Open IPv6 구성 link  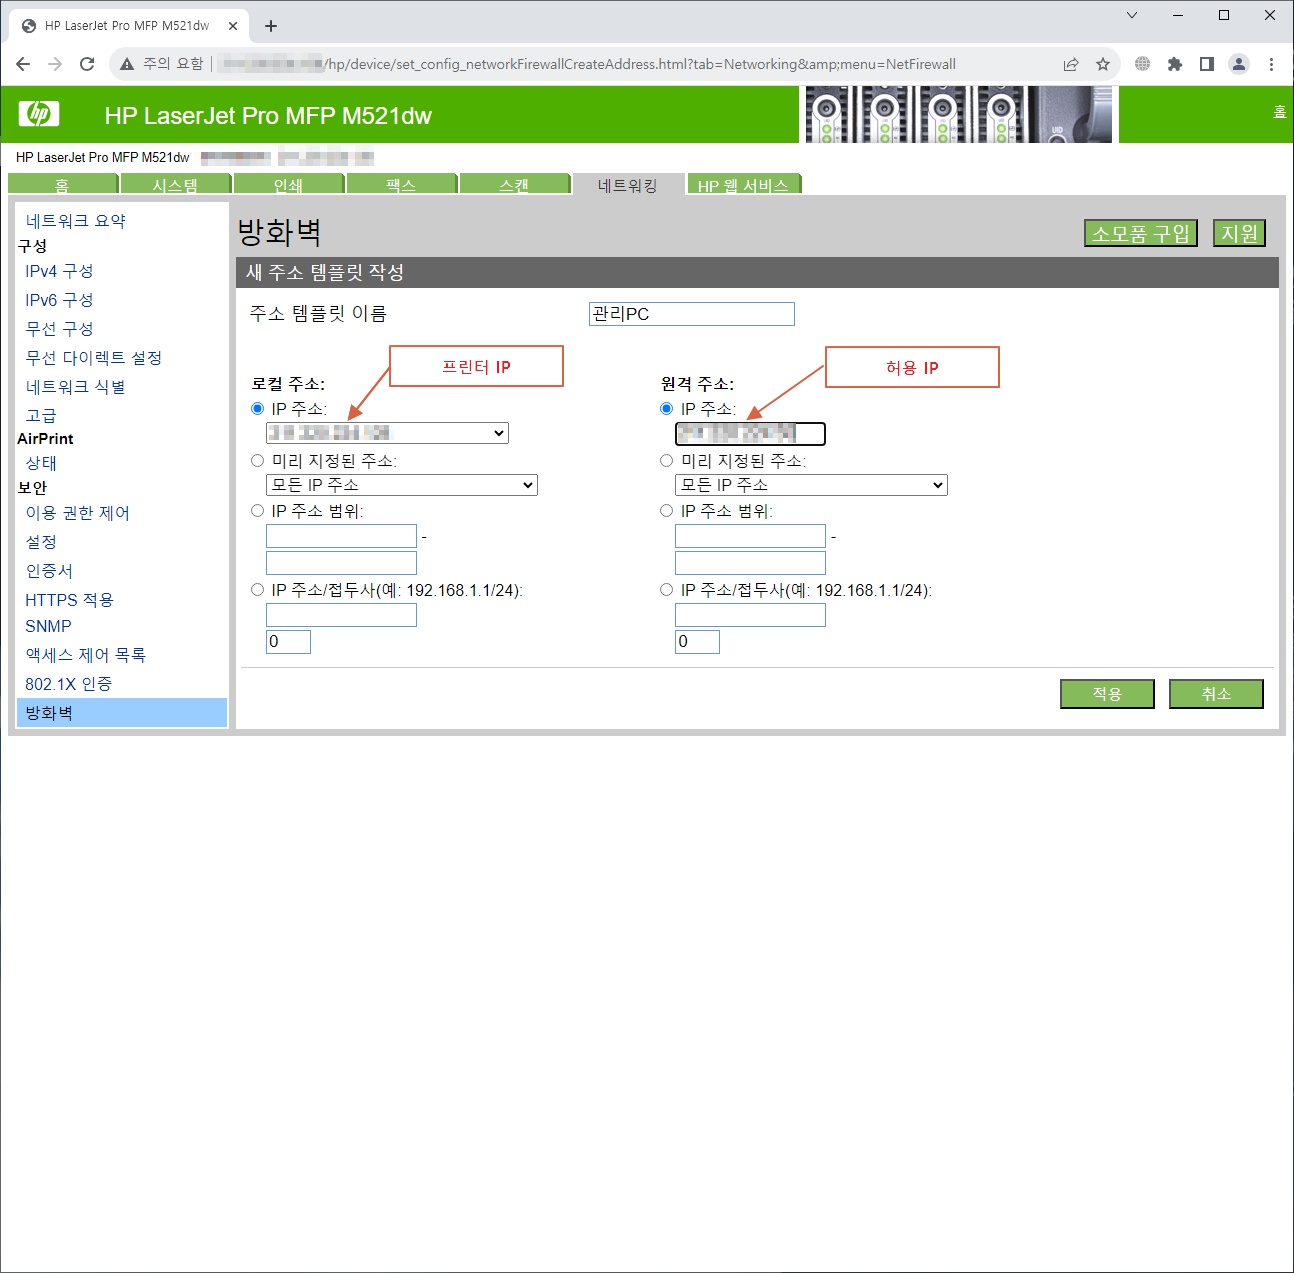click(59, 300)
